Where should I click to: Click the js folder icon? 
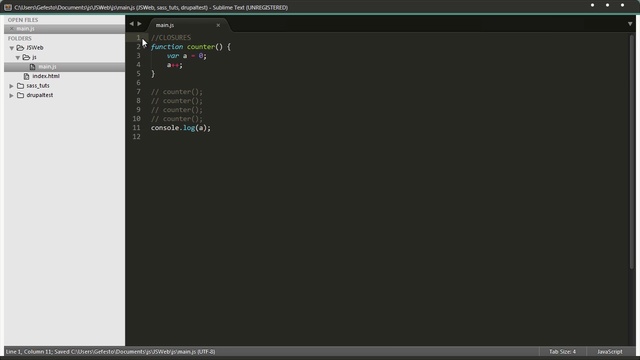click(x=26, y=57)
